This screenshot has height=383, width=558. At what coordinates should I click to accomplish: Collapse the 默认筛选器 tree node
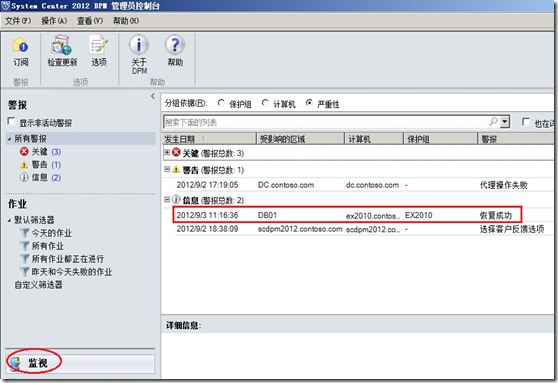[x=9, y=220]
